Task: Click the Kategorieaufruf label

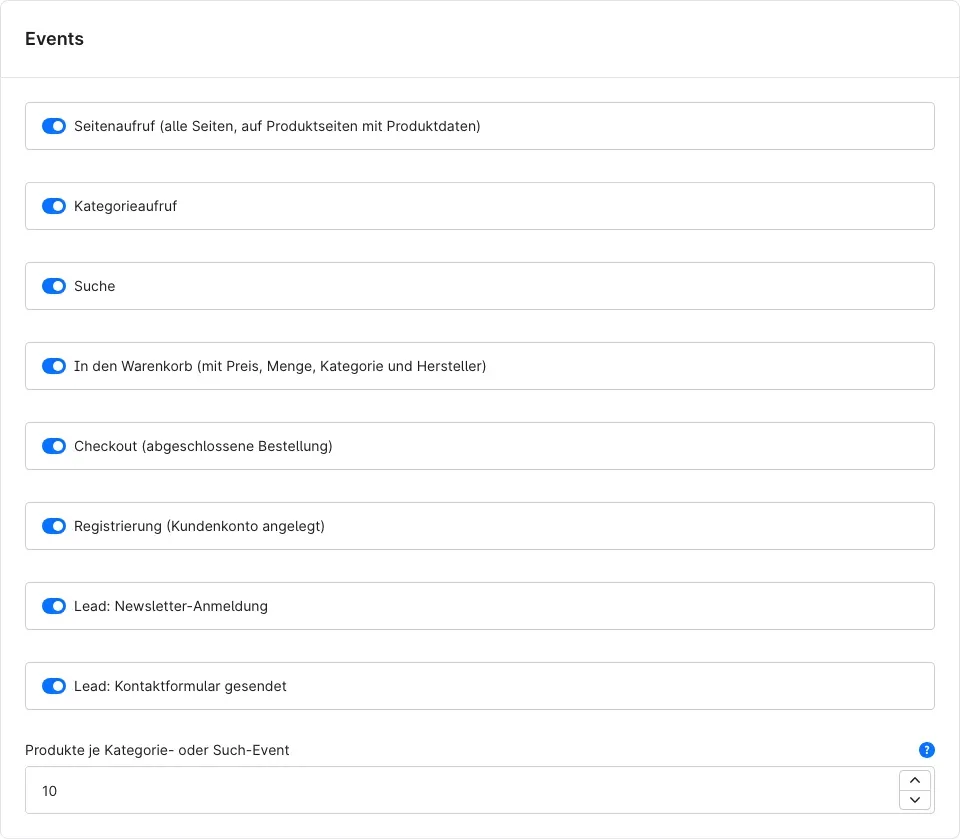Action: (126, 206)
